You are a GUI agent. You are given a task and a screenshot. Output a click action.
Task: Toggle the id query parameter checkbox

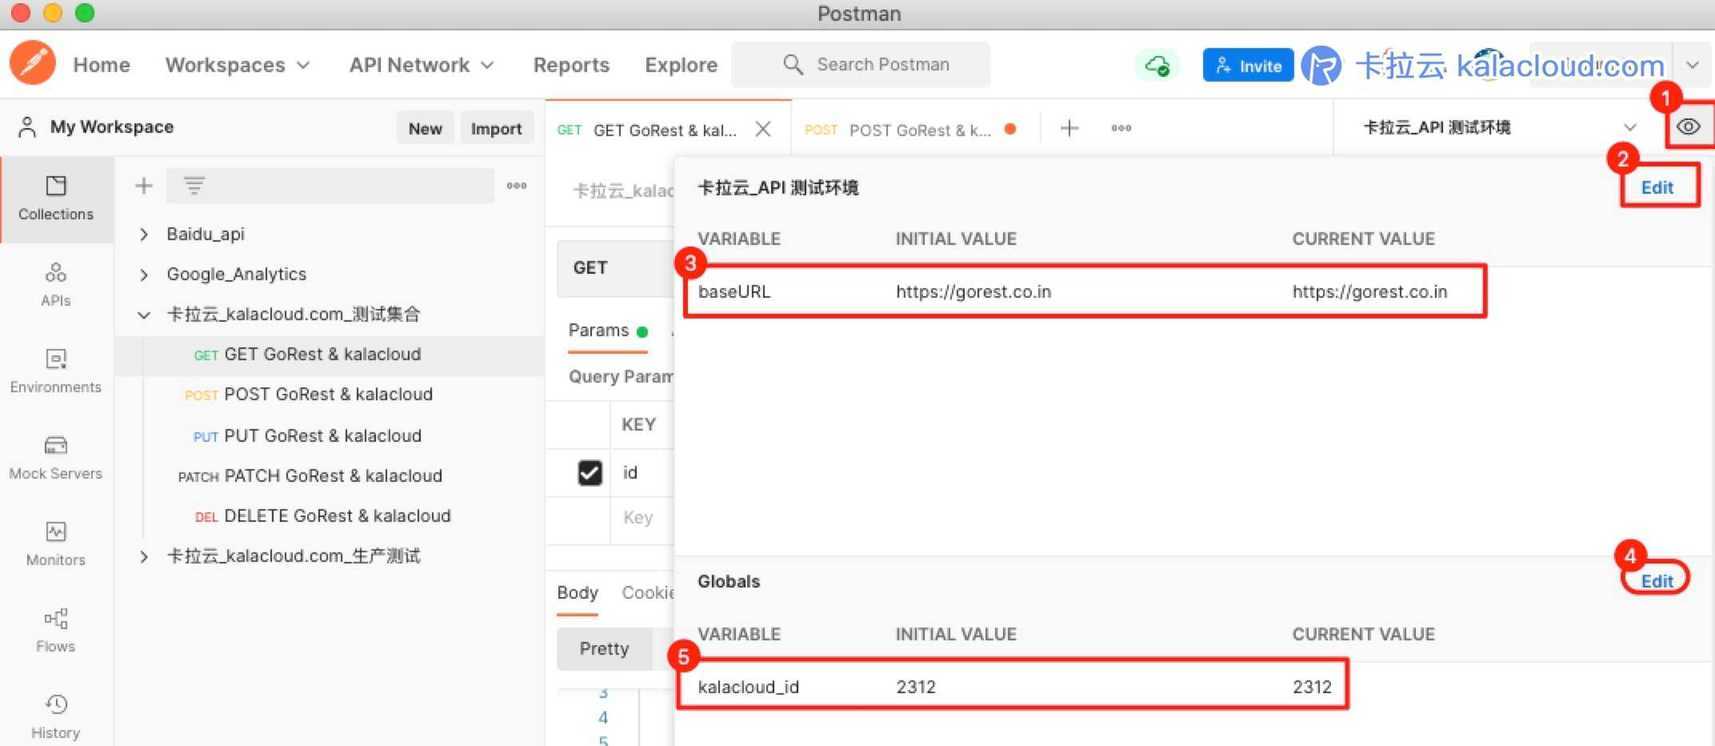pos(590,472)
